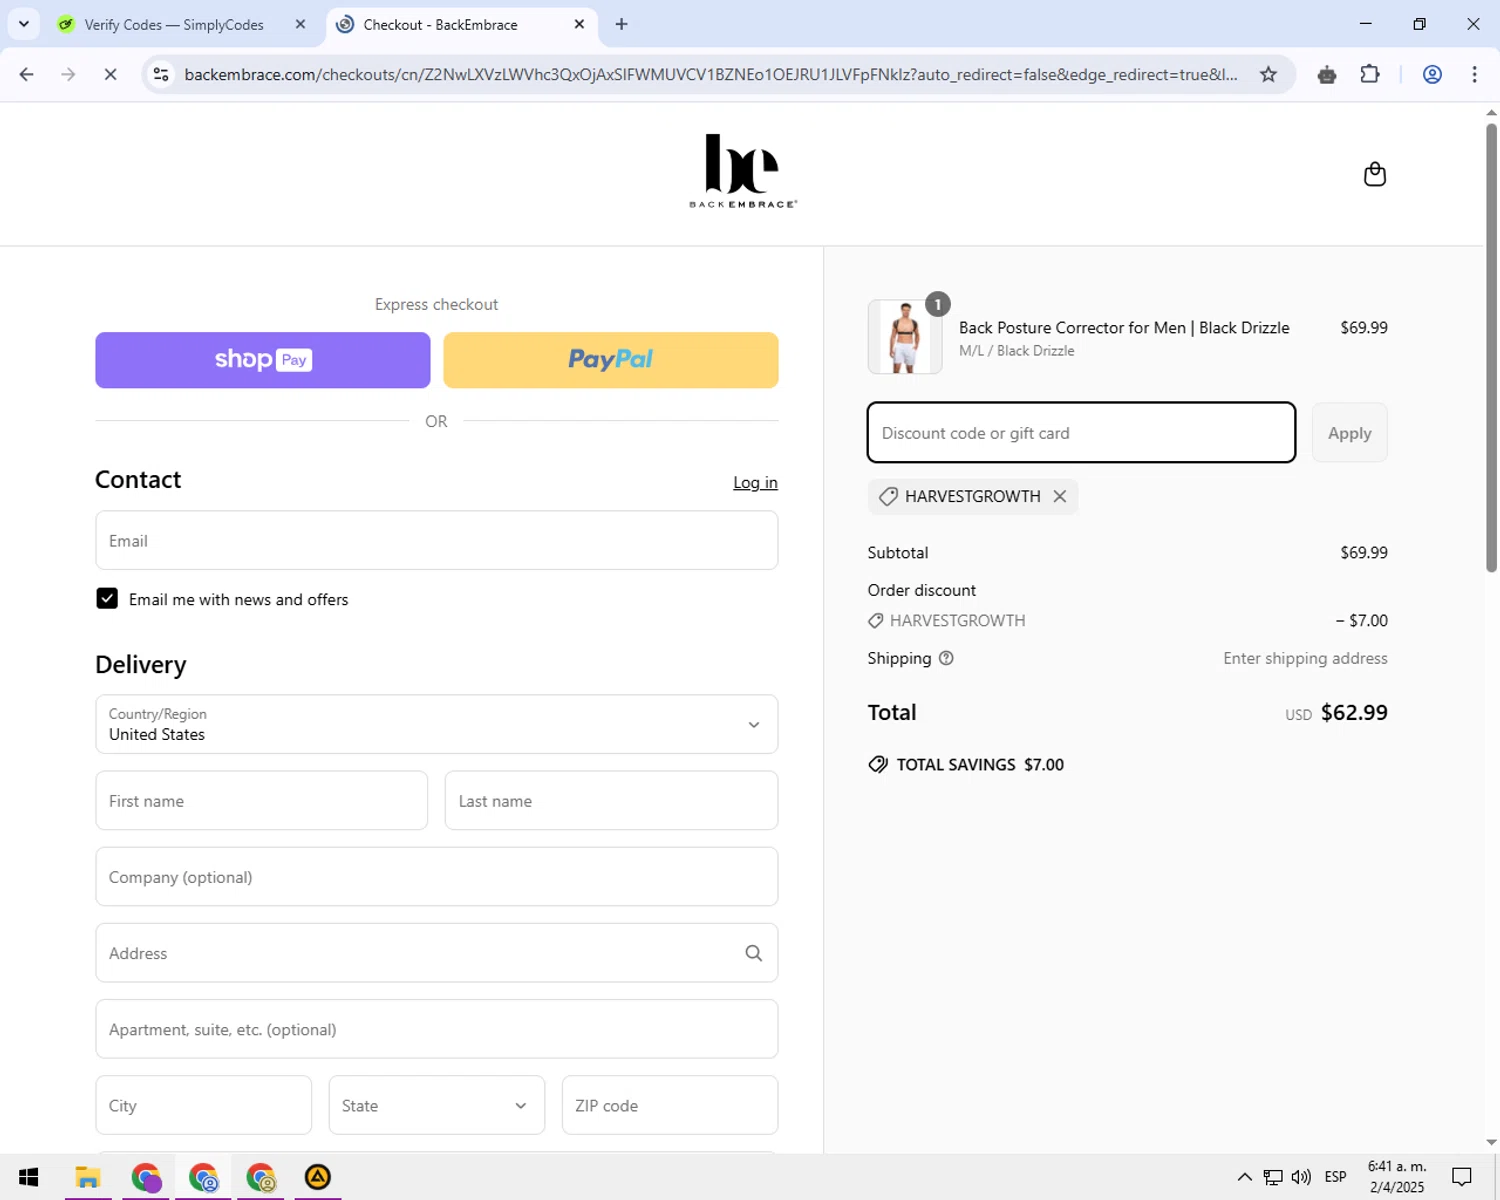Open the notification center icon
This screenshot has height=1200, width=1500.
(x=1462, y=1177)
